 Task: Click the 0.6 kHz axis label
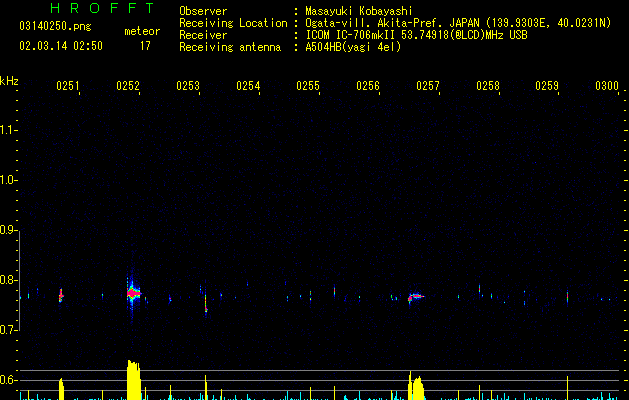[x=8, y=380]
